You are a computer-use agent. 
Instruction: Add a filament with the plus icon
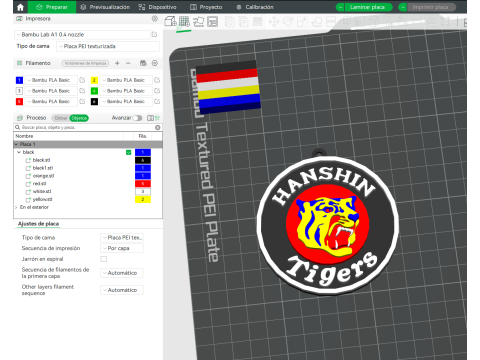pos(117,63)
